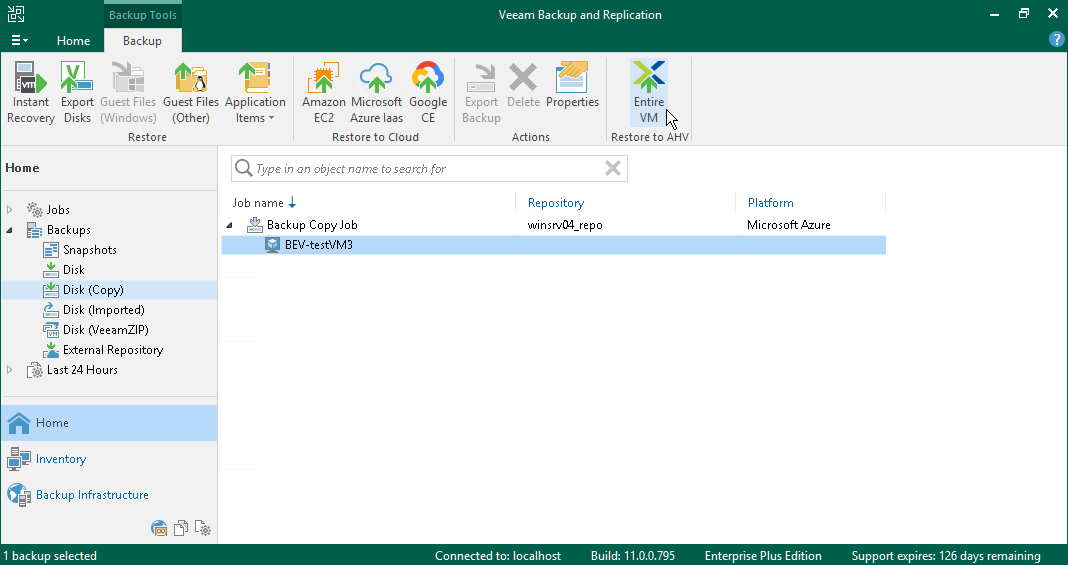Restore to Amazon EC2

click(324, 93)
